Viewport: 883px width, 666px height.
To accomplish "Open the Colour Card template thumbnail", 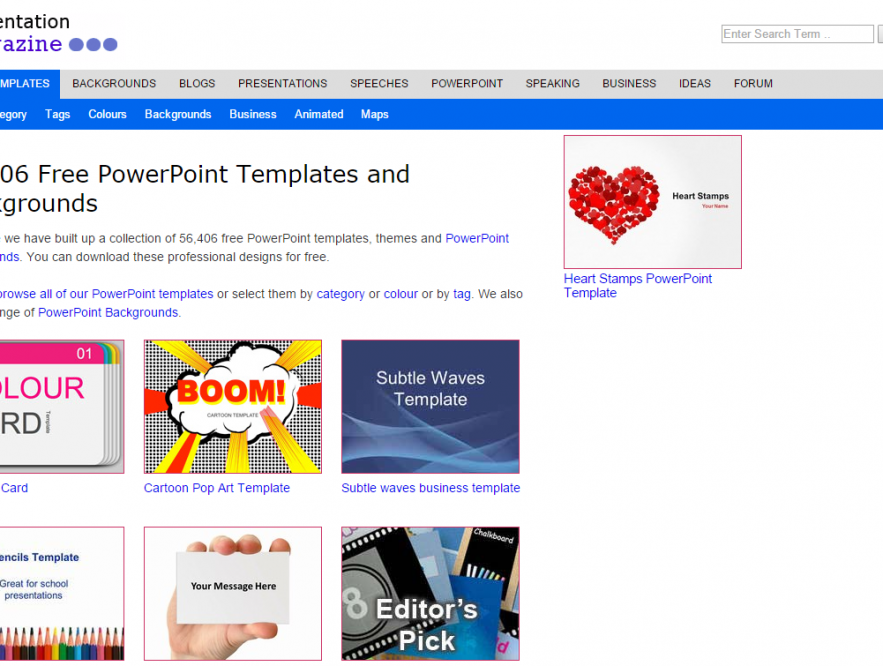I will tap(62, 406).
